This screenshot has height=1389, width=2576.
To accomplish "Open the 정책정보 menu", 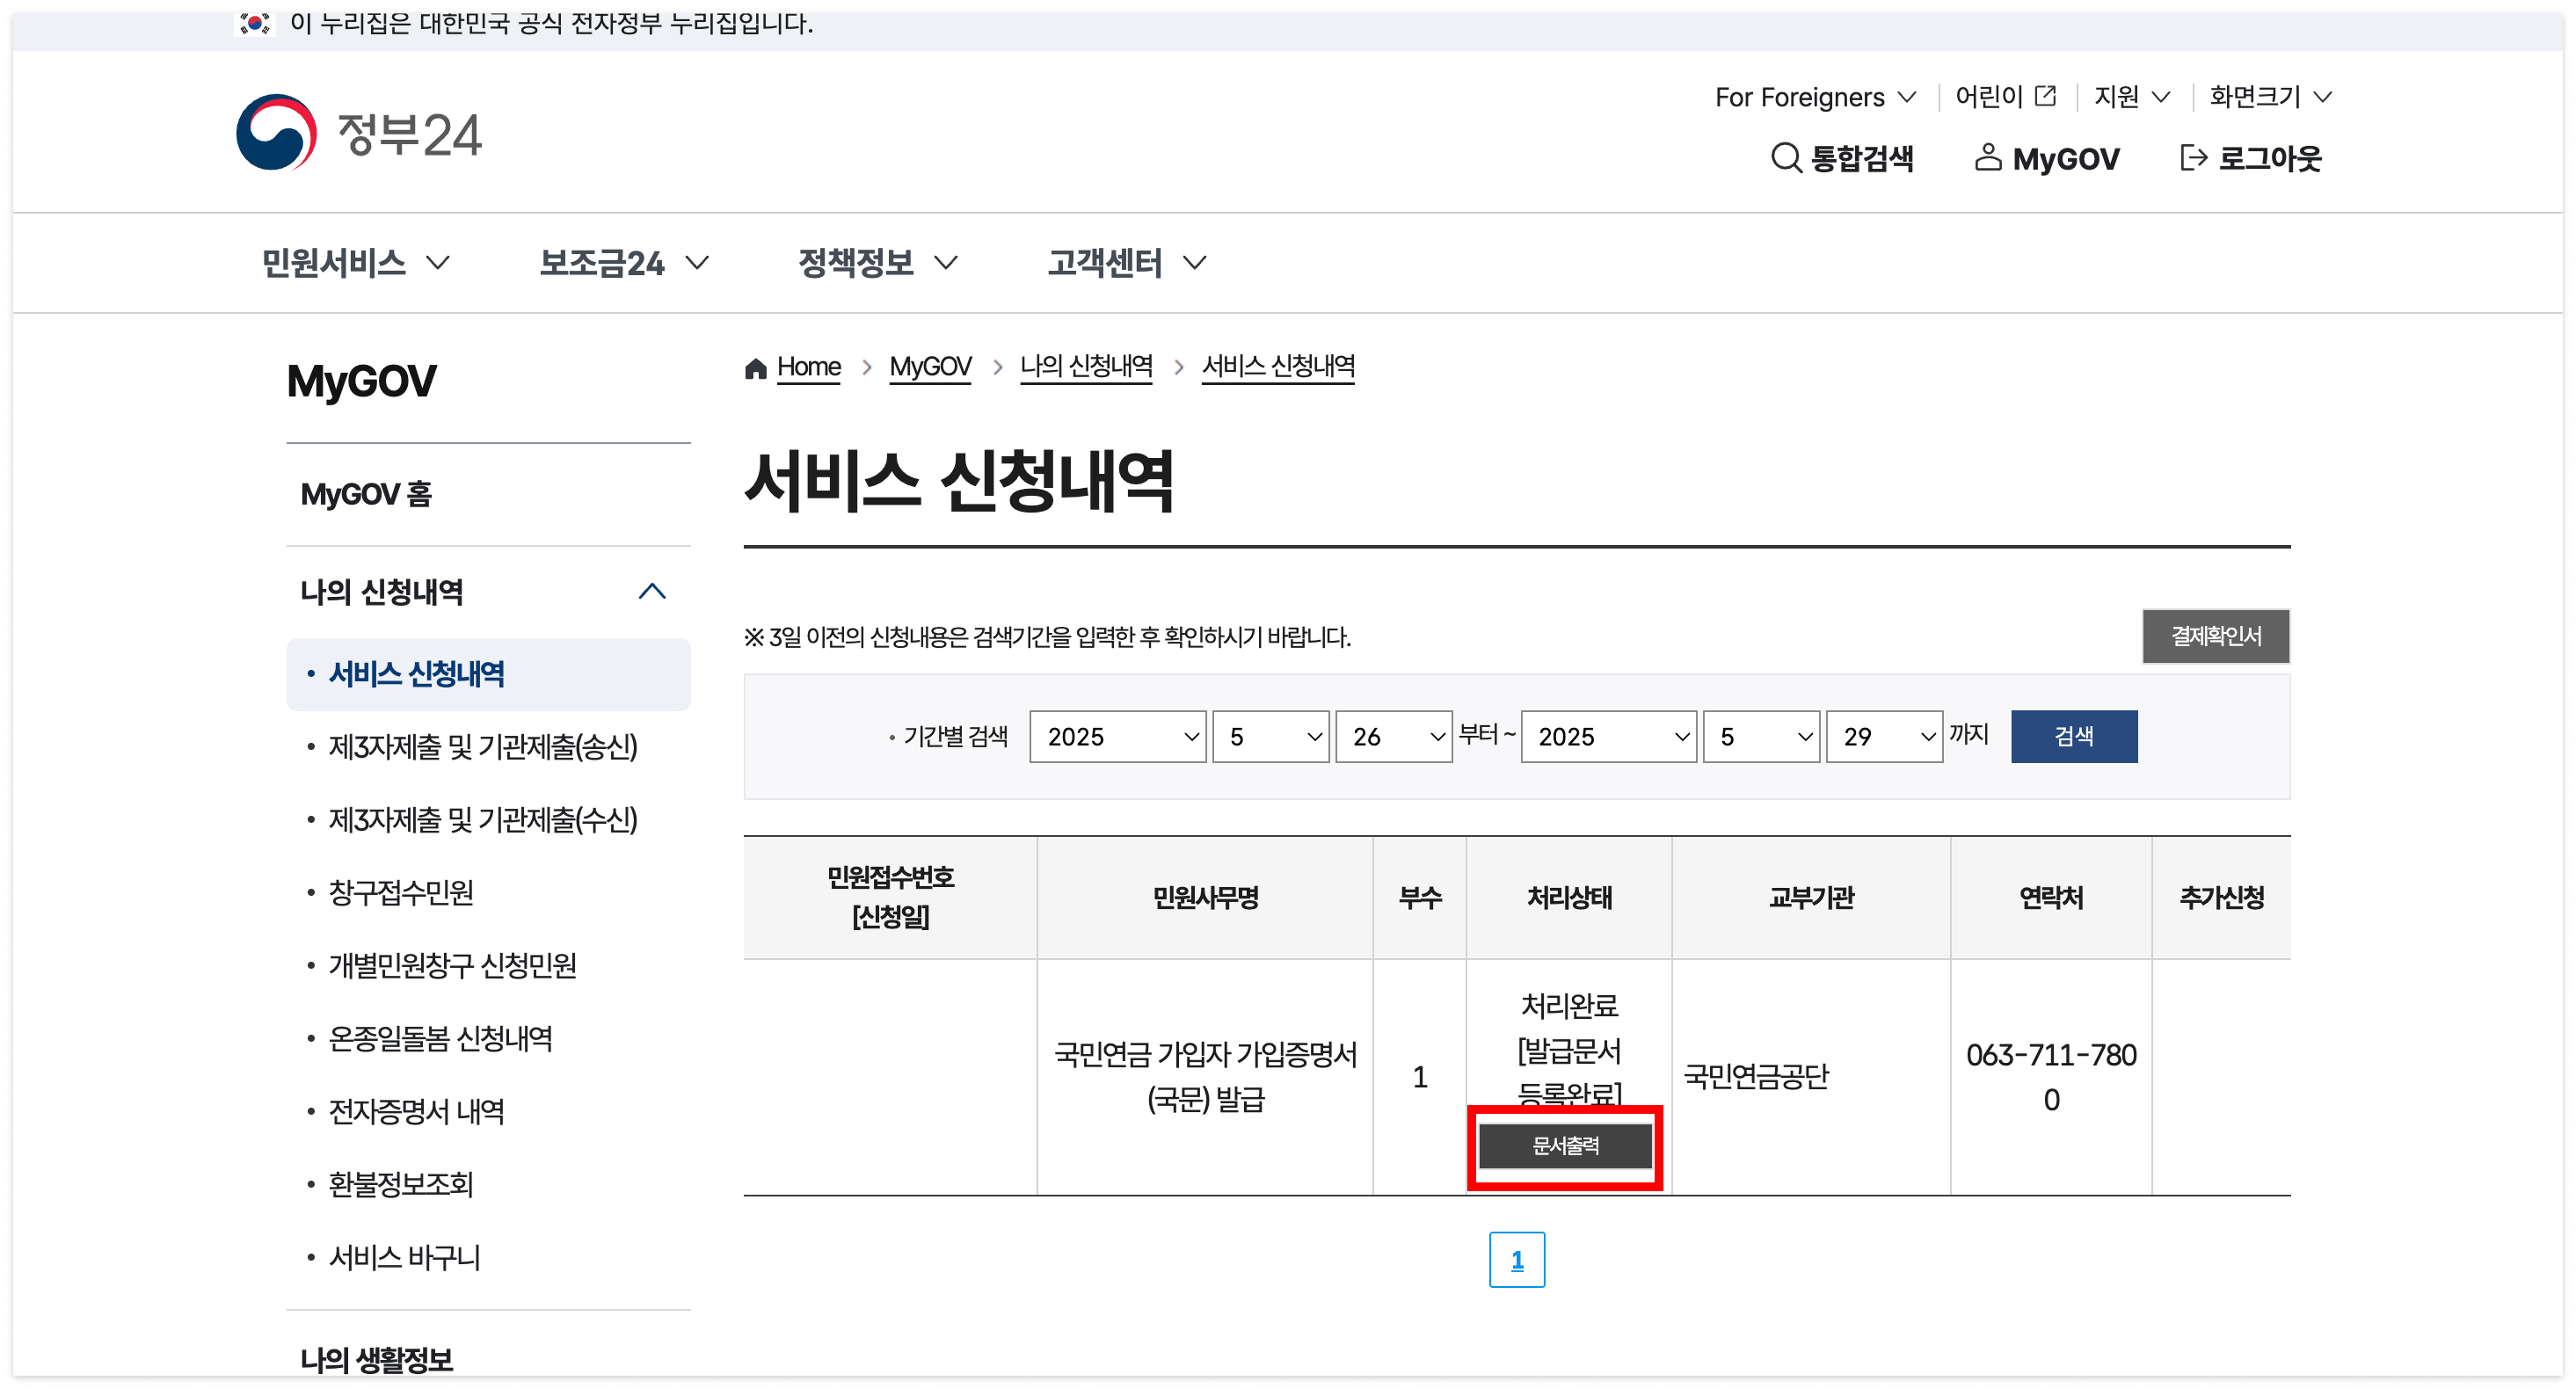I will pyautogui.click(x=878, y=263).
